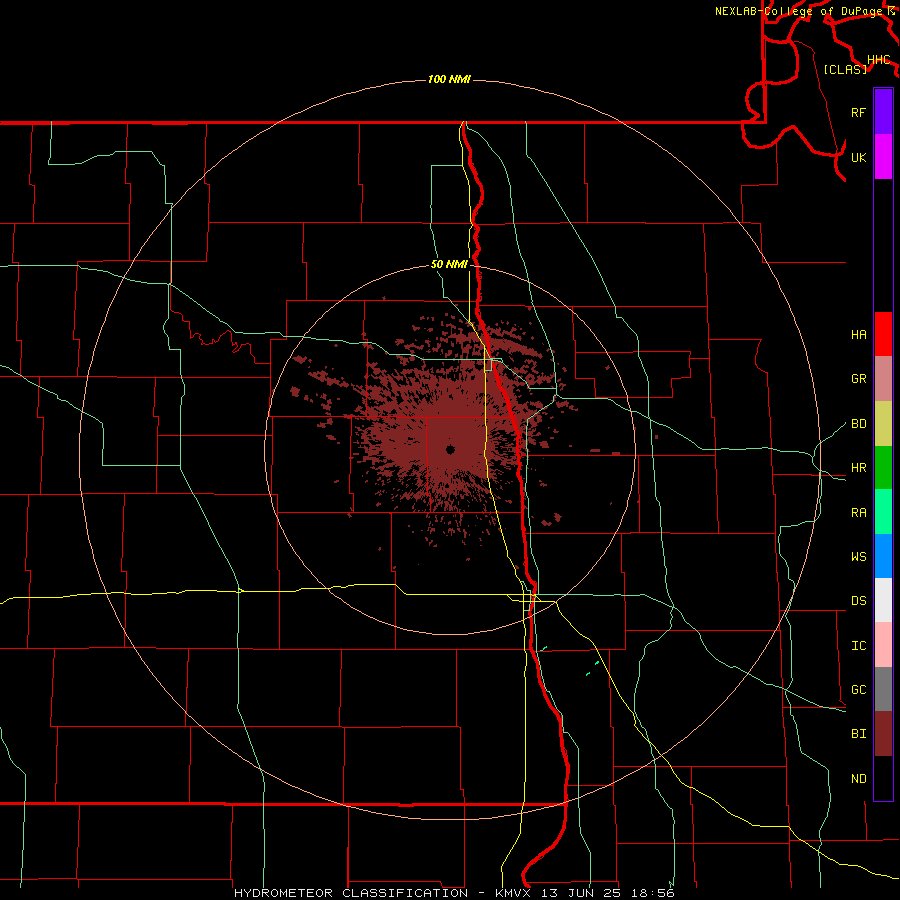Click the IC legend label
This screenshot has width=900, height=900.
(x=858, y=645)
